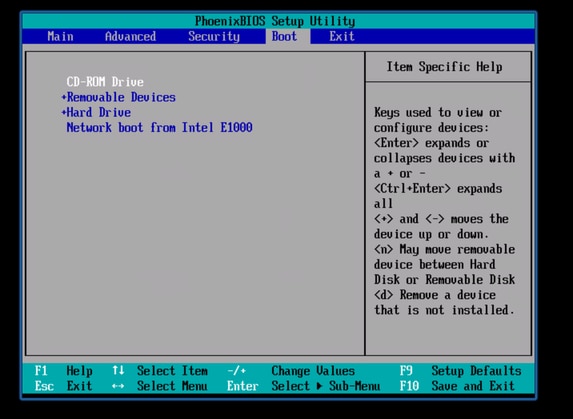The height and width of the screenshot is (419, 573).
Task: Click 'Select Item' label in footer
Action: [172, 371]
